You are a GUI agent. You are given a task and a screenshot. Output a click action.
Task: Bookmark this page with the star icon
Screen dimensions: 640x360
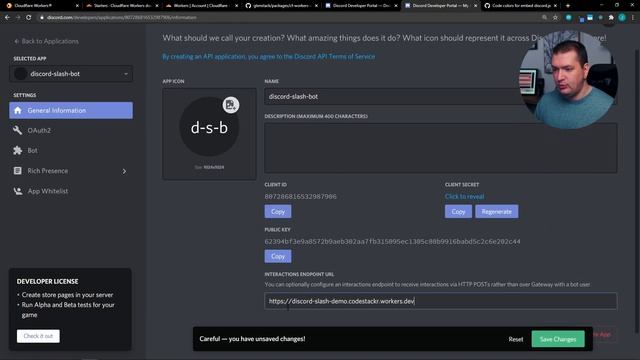pos(555,18)
